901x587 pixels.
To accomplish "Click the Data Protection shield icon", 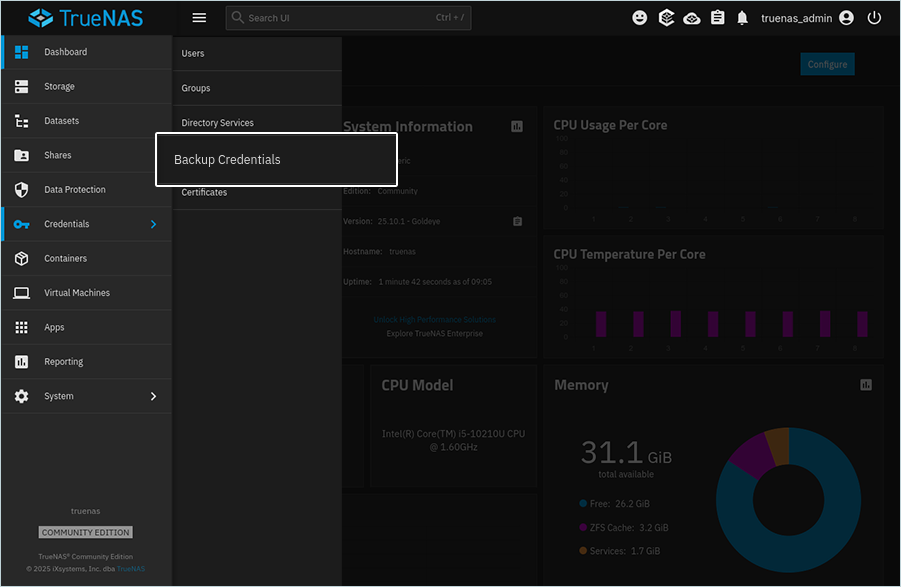I will 21,190.
